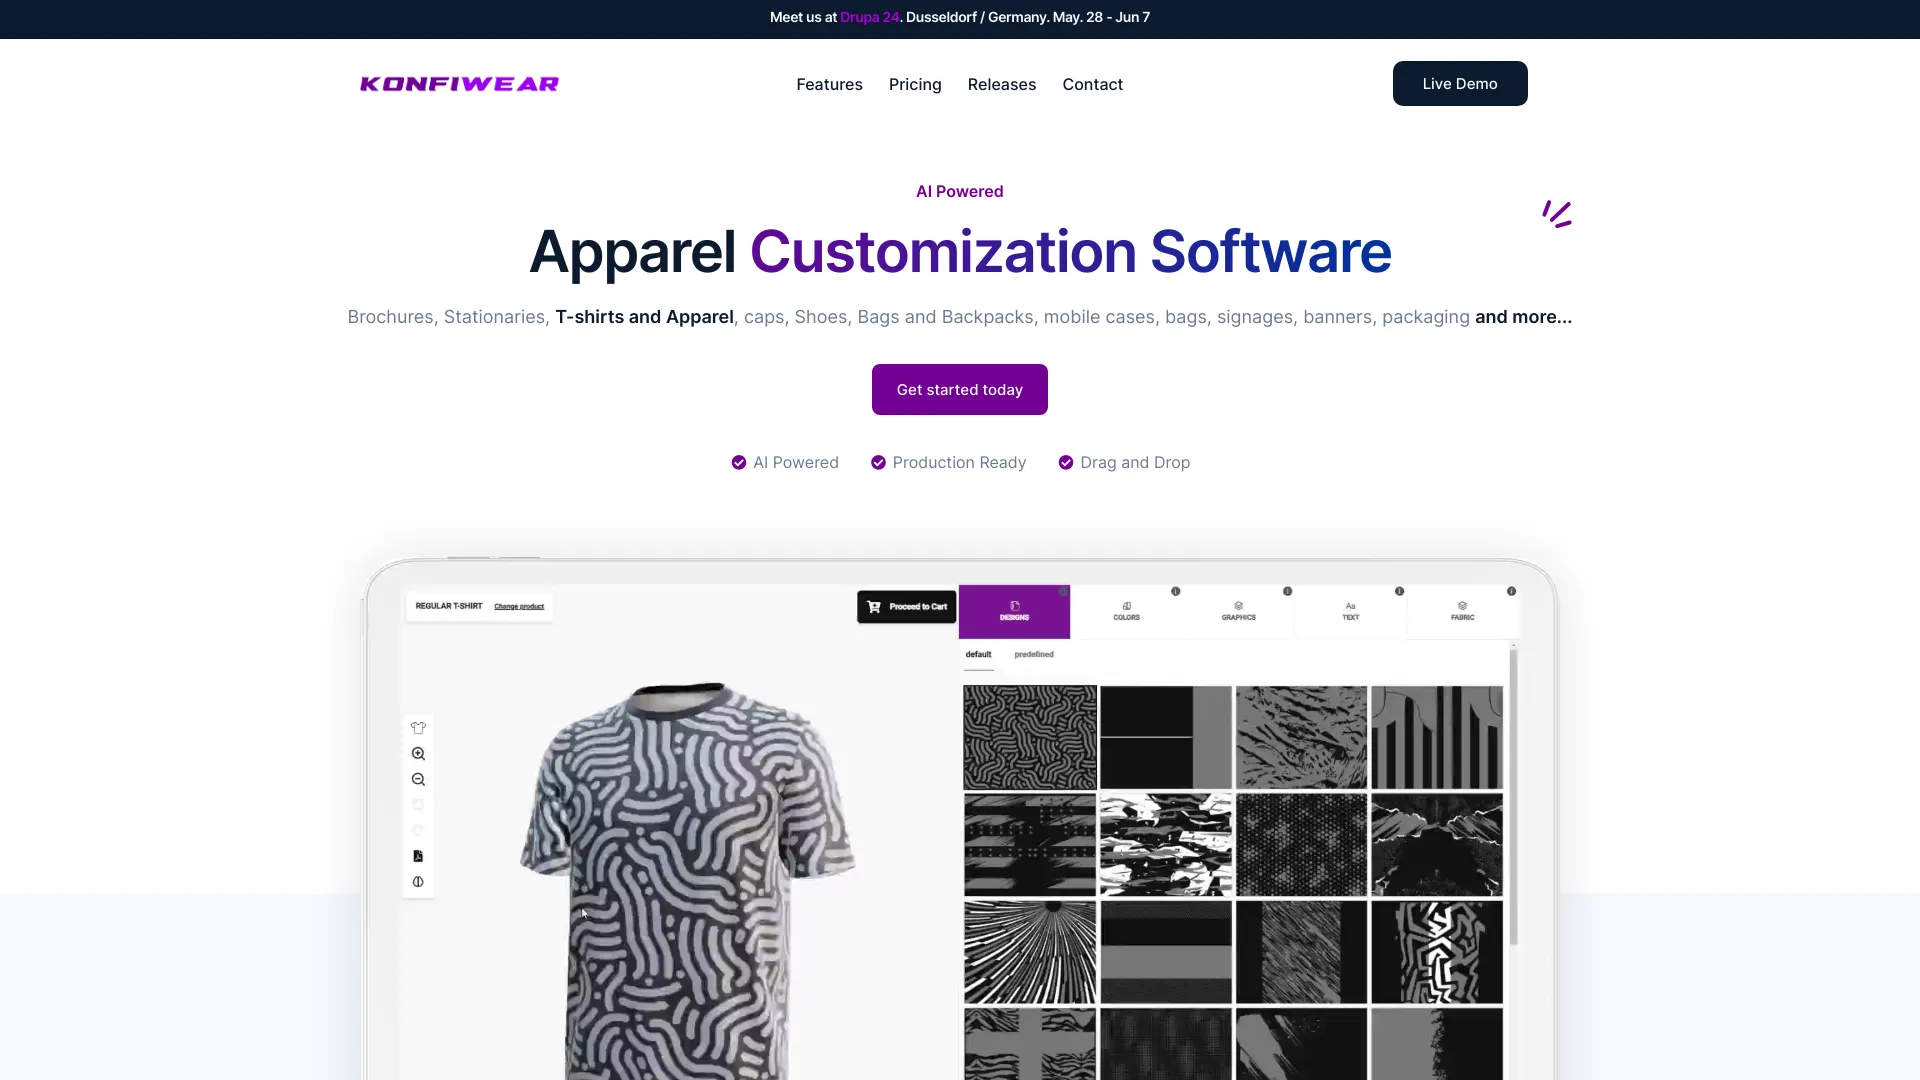Select the Contact menu item

(x=1092, y=82)
